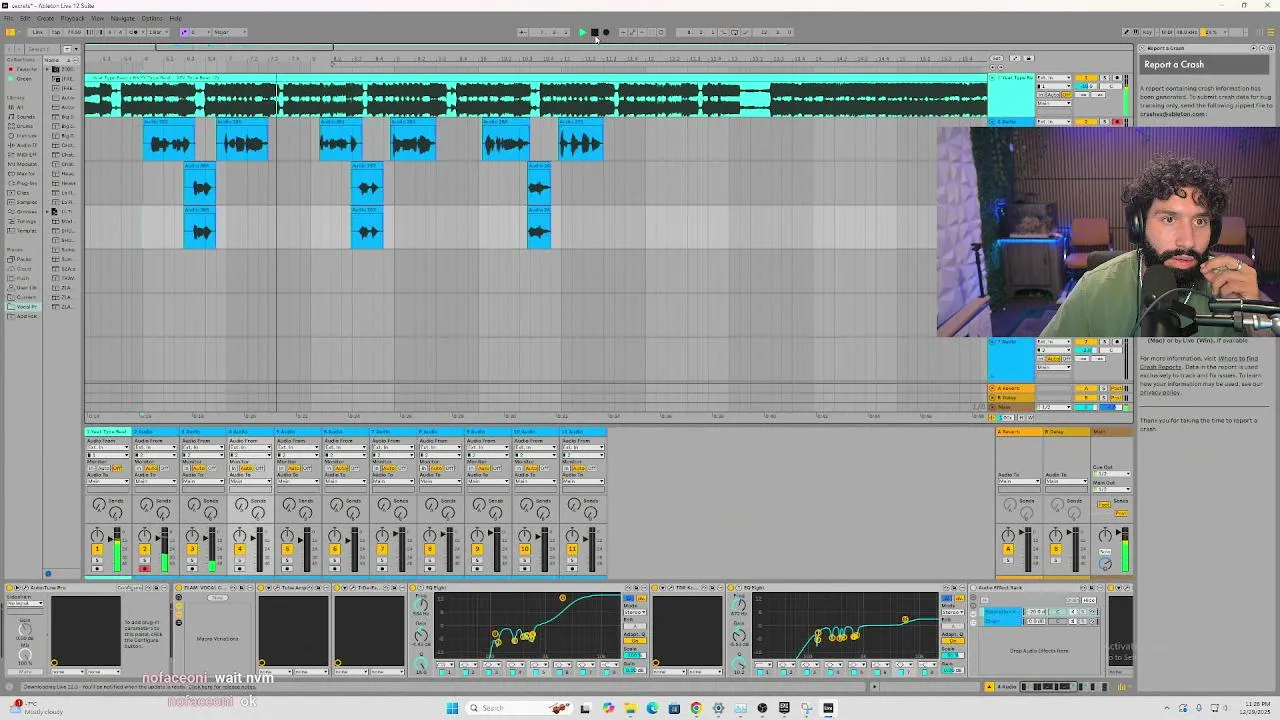Screen dimensions: 1280x720
Task: Open track 1 Audio To dropdown
Action: coord(107,482)
